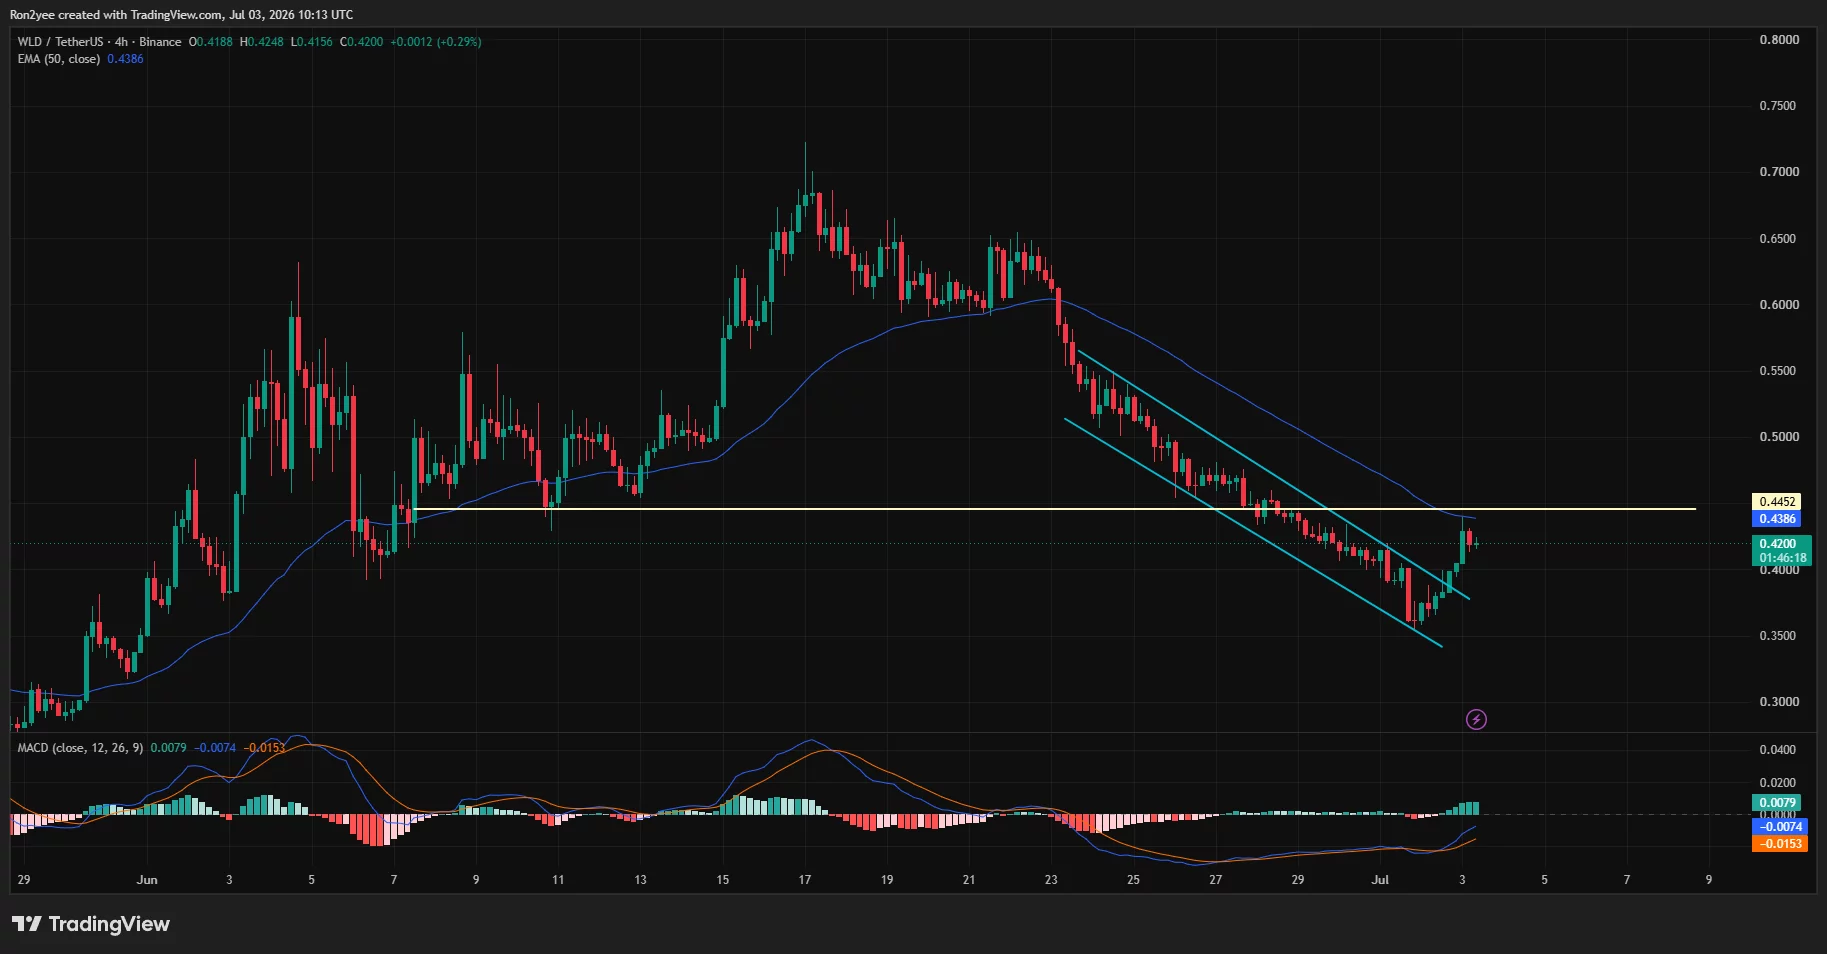Screen dimensions: 1827x954
Task: Click the blue -0.0074 MACD value tag
Action: click(1780, 827)
